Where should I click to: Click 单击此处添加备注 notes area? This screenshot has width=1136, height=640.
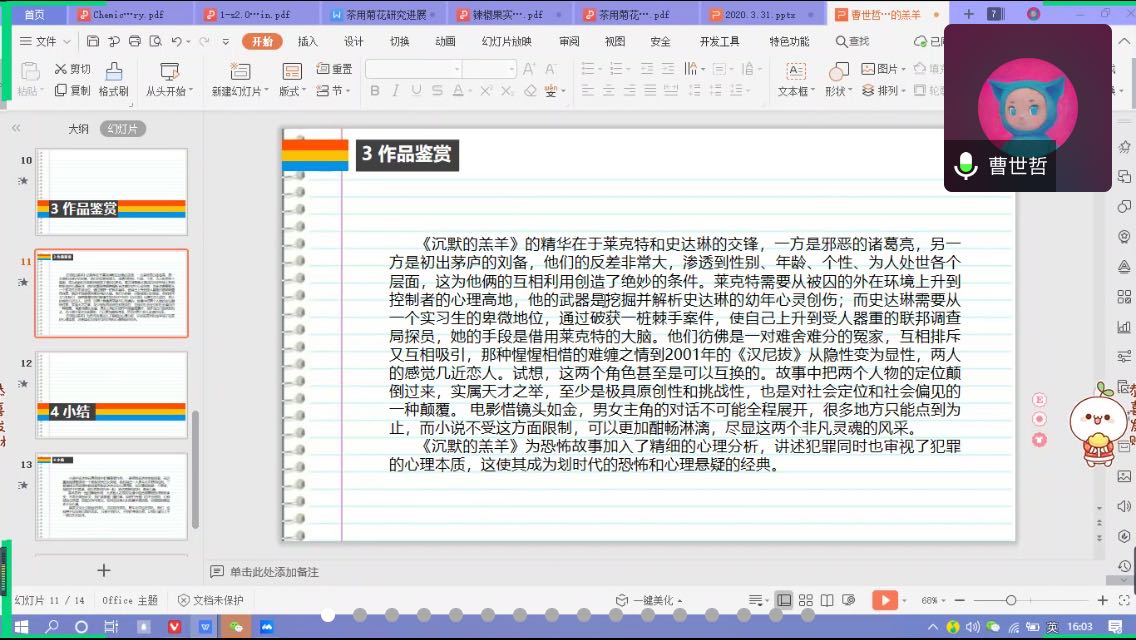(x=273, y=572)
